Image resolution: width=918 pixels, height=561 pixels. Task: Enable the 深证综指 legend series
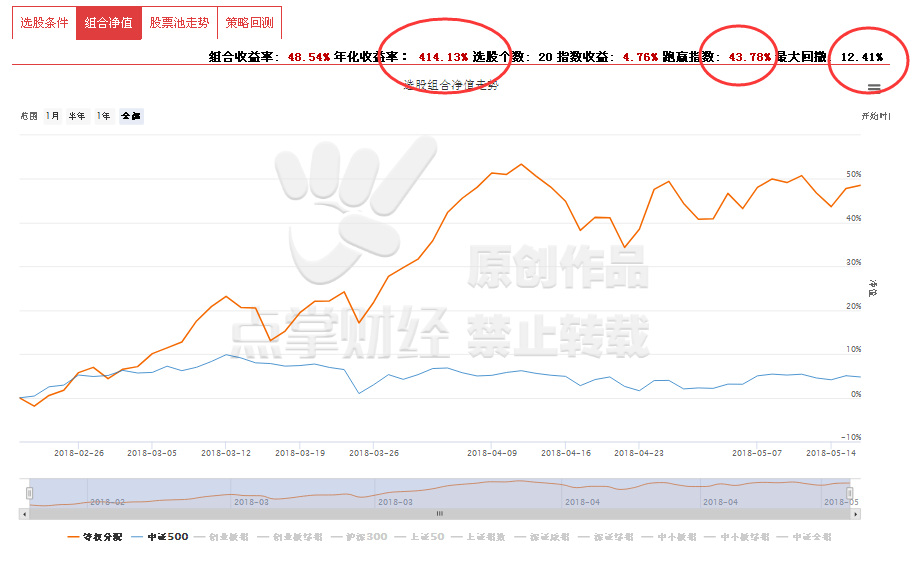click(605, 536)
